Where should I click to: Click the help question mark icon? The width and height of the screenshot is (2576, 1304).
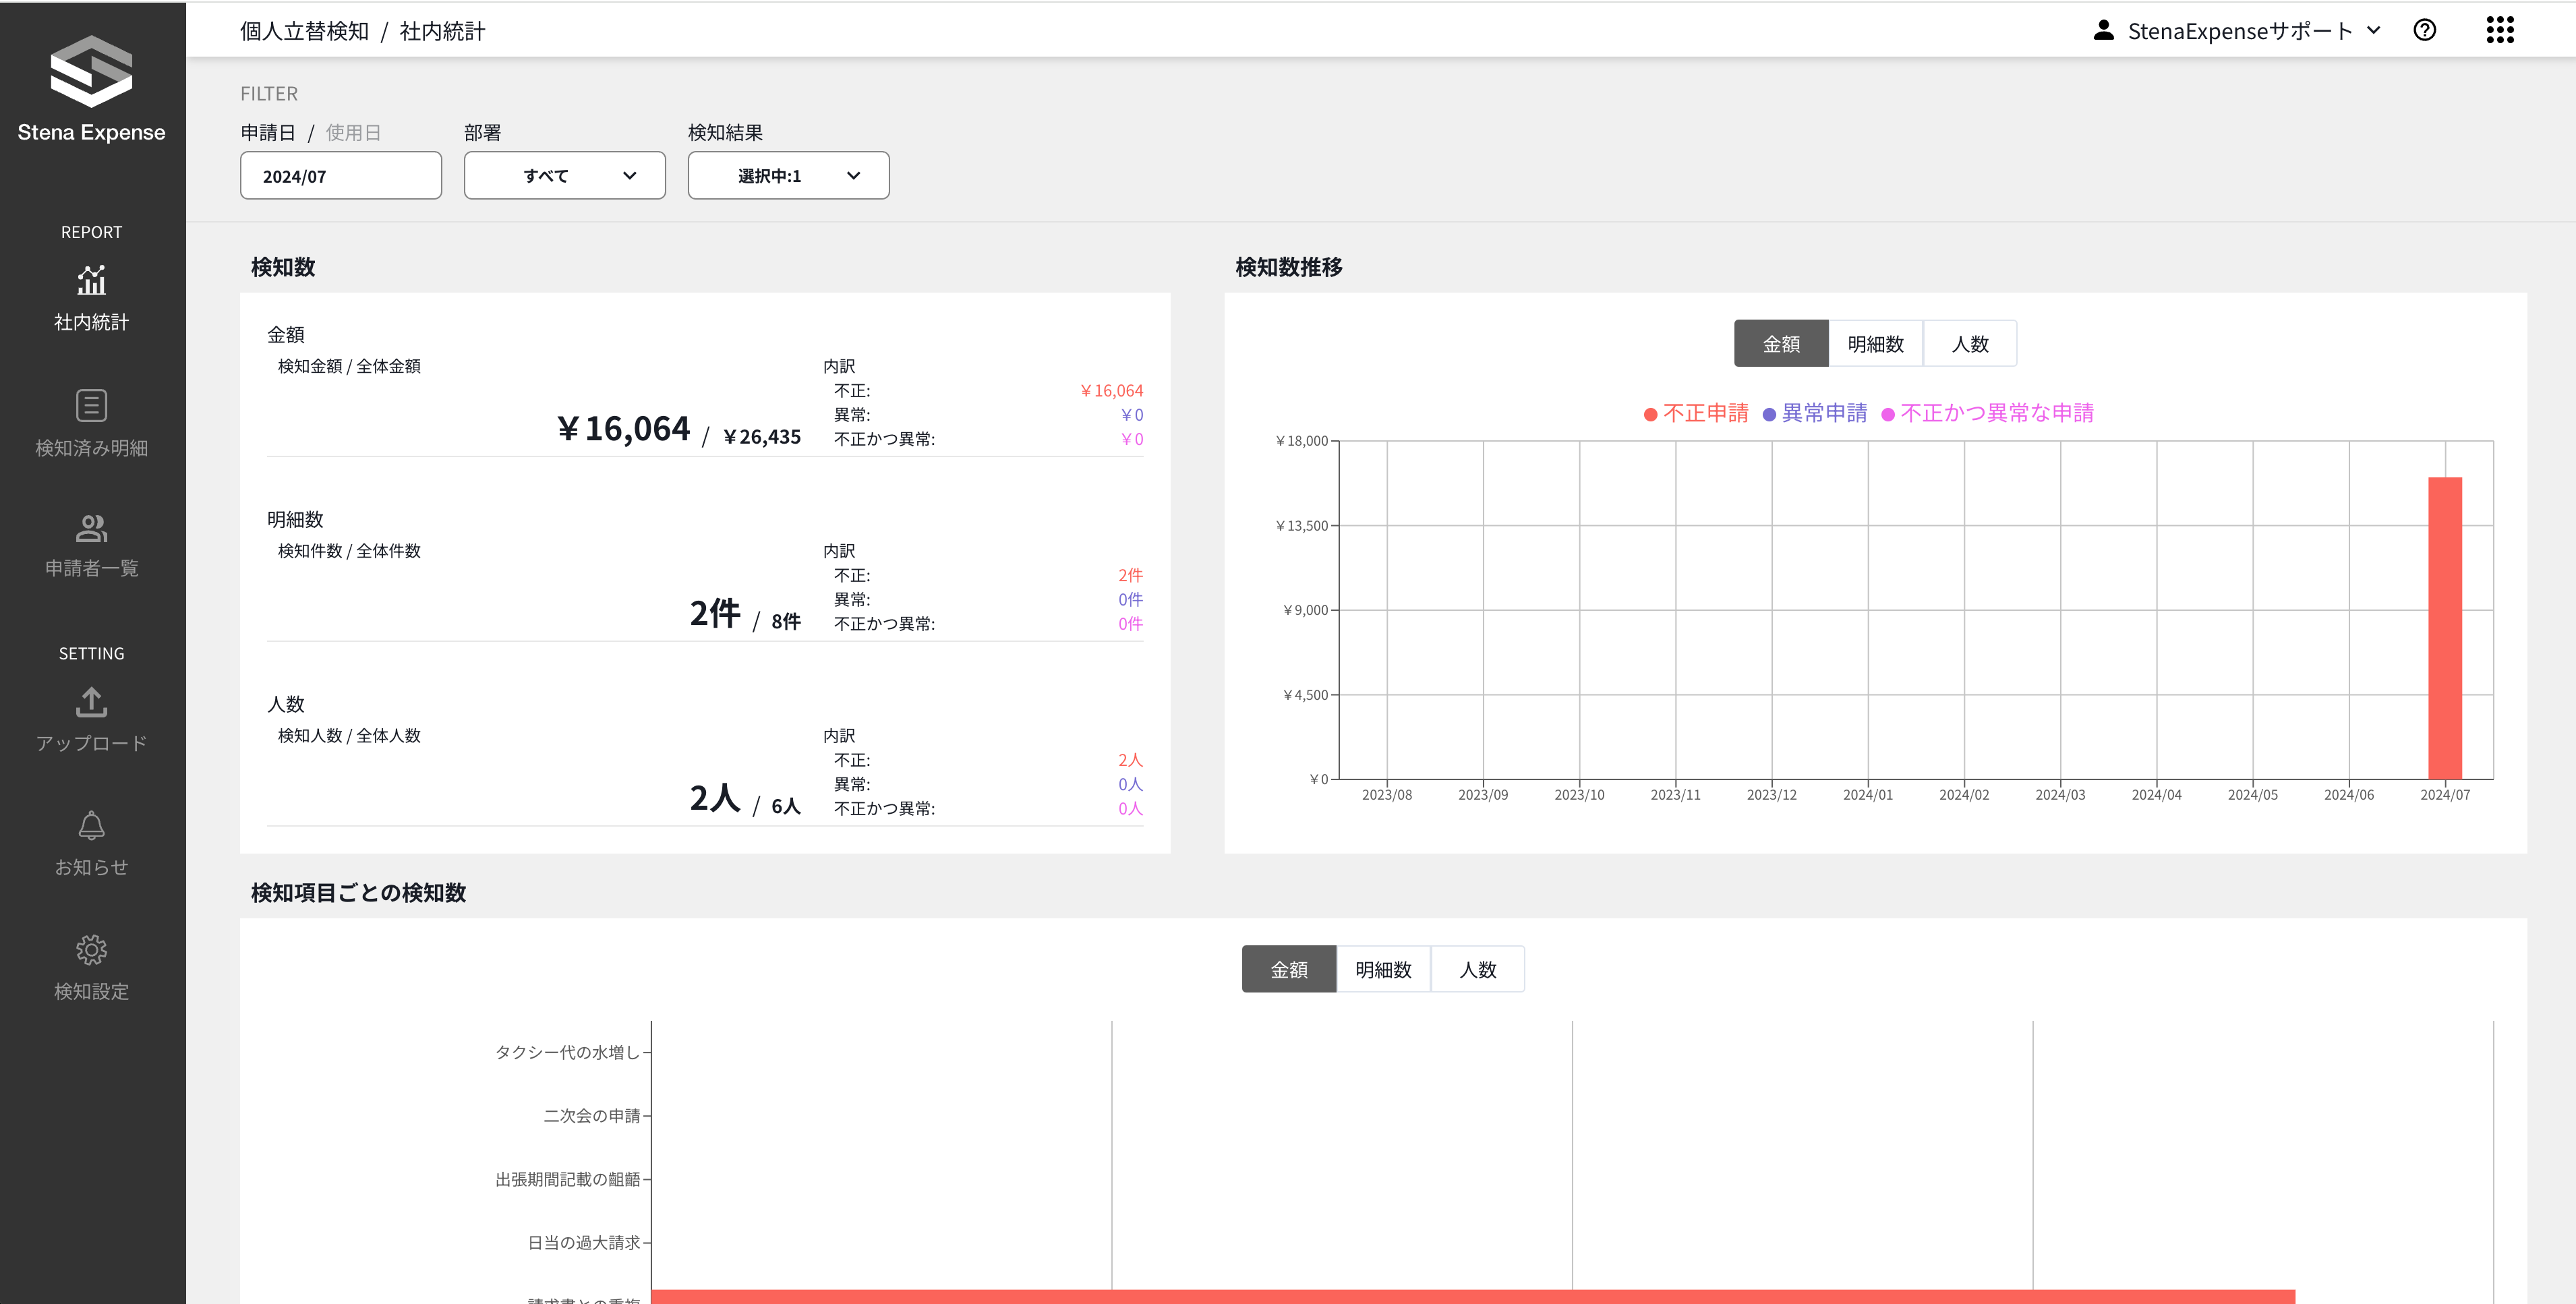[x=2424, y=30]
